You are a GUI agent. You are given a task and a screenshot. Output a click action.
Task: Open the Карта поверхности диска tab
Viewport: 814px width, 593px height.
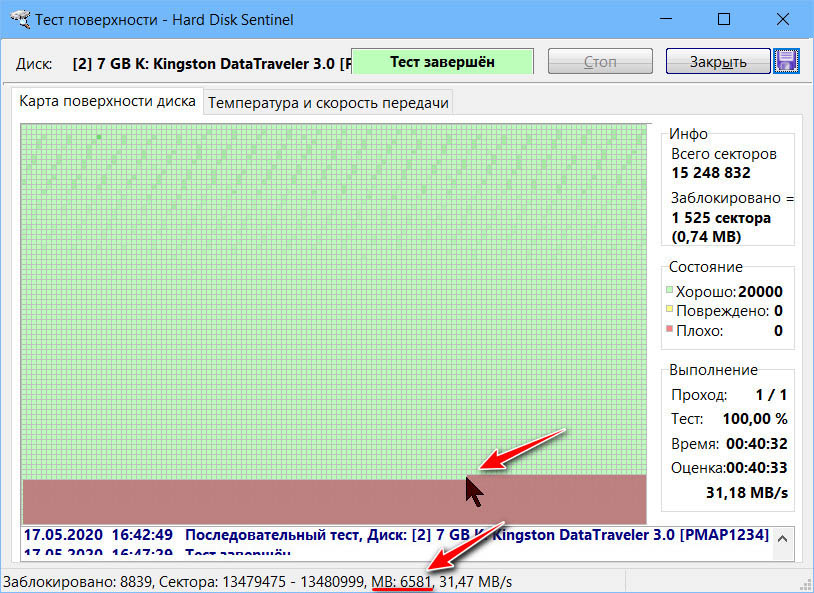pos(107,101)
